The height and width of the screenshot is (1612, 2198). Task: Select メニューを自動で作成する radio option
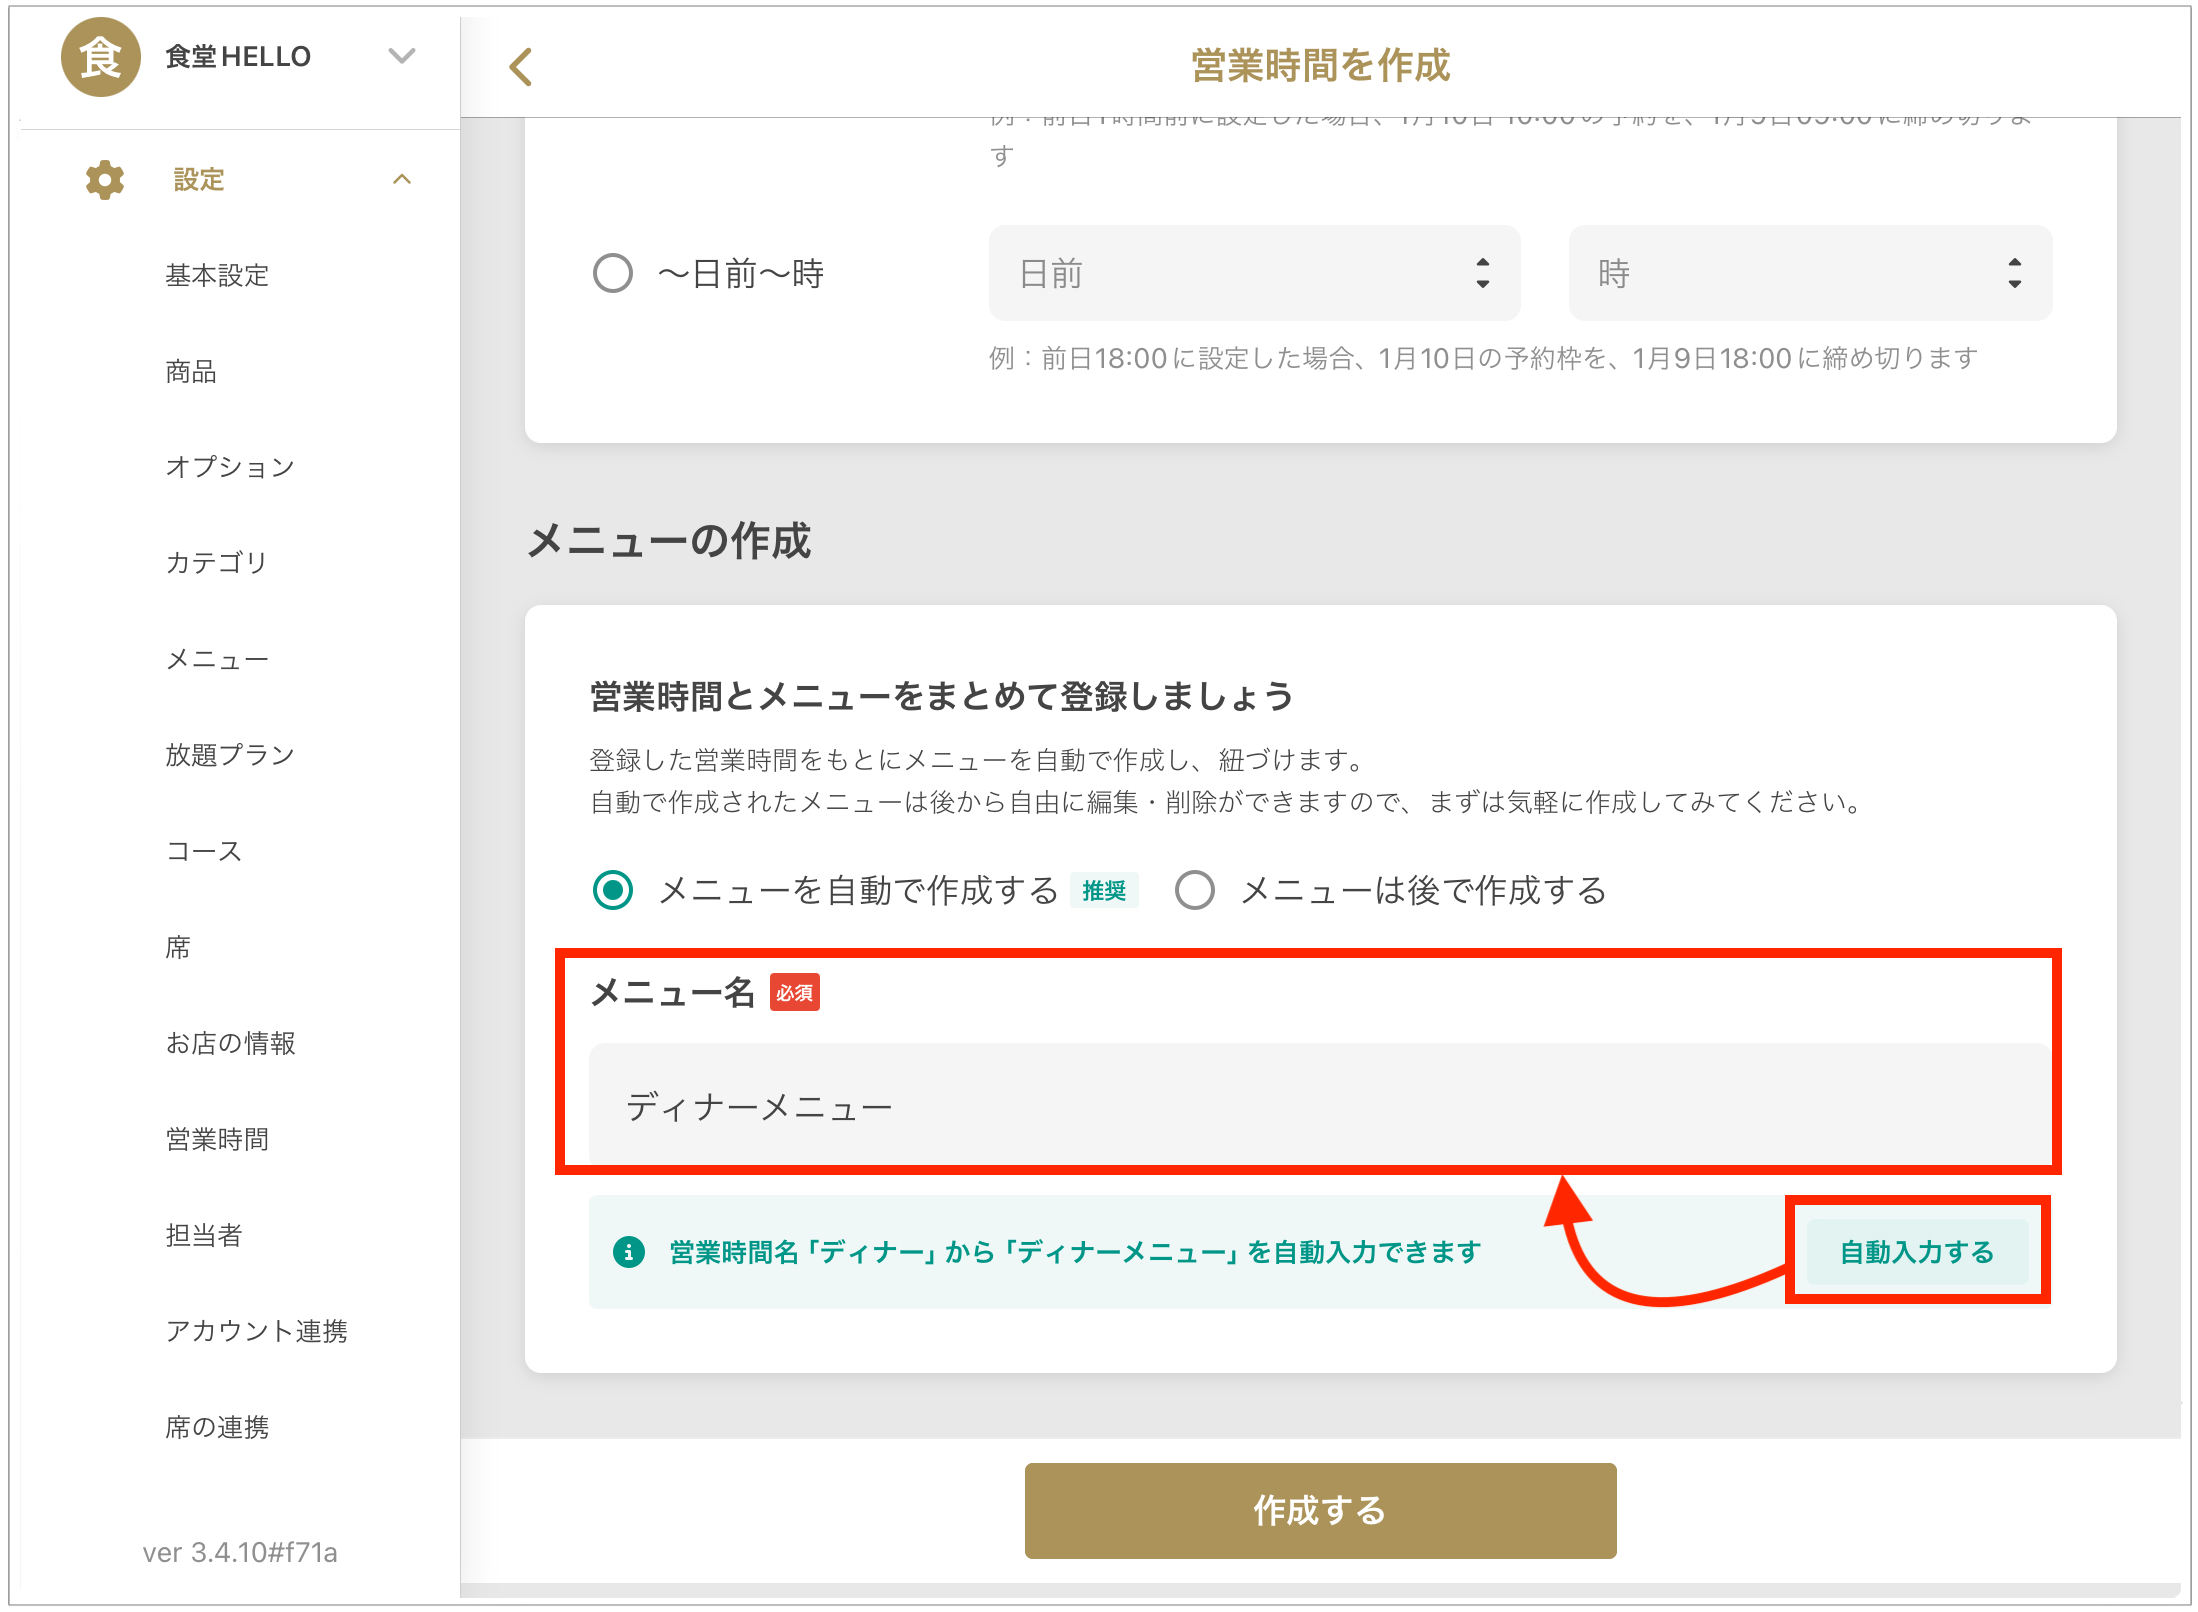coord(612,890)
